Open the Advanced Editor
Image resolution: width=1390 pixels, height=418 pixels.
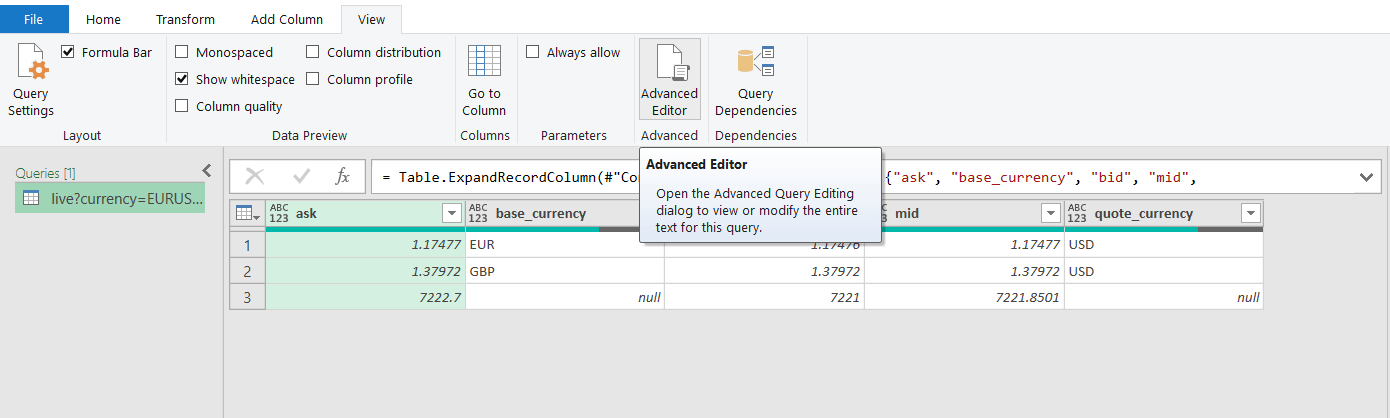point(669,81)
